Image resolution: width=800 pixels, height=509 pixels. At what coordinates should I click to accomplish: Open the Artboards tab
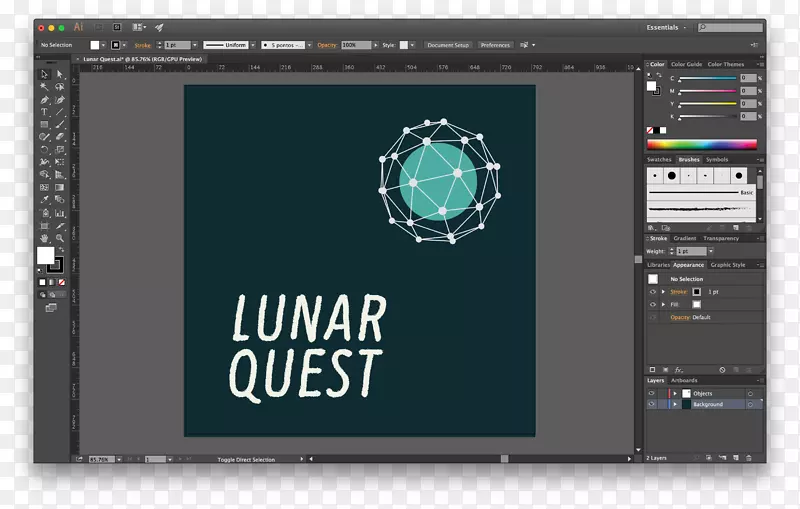coord(684,380)
